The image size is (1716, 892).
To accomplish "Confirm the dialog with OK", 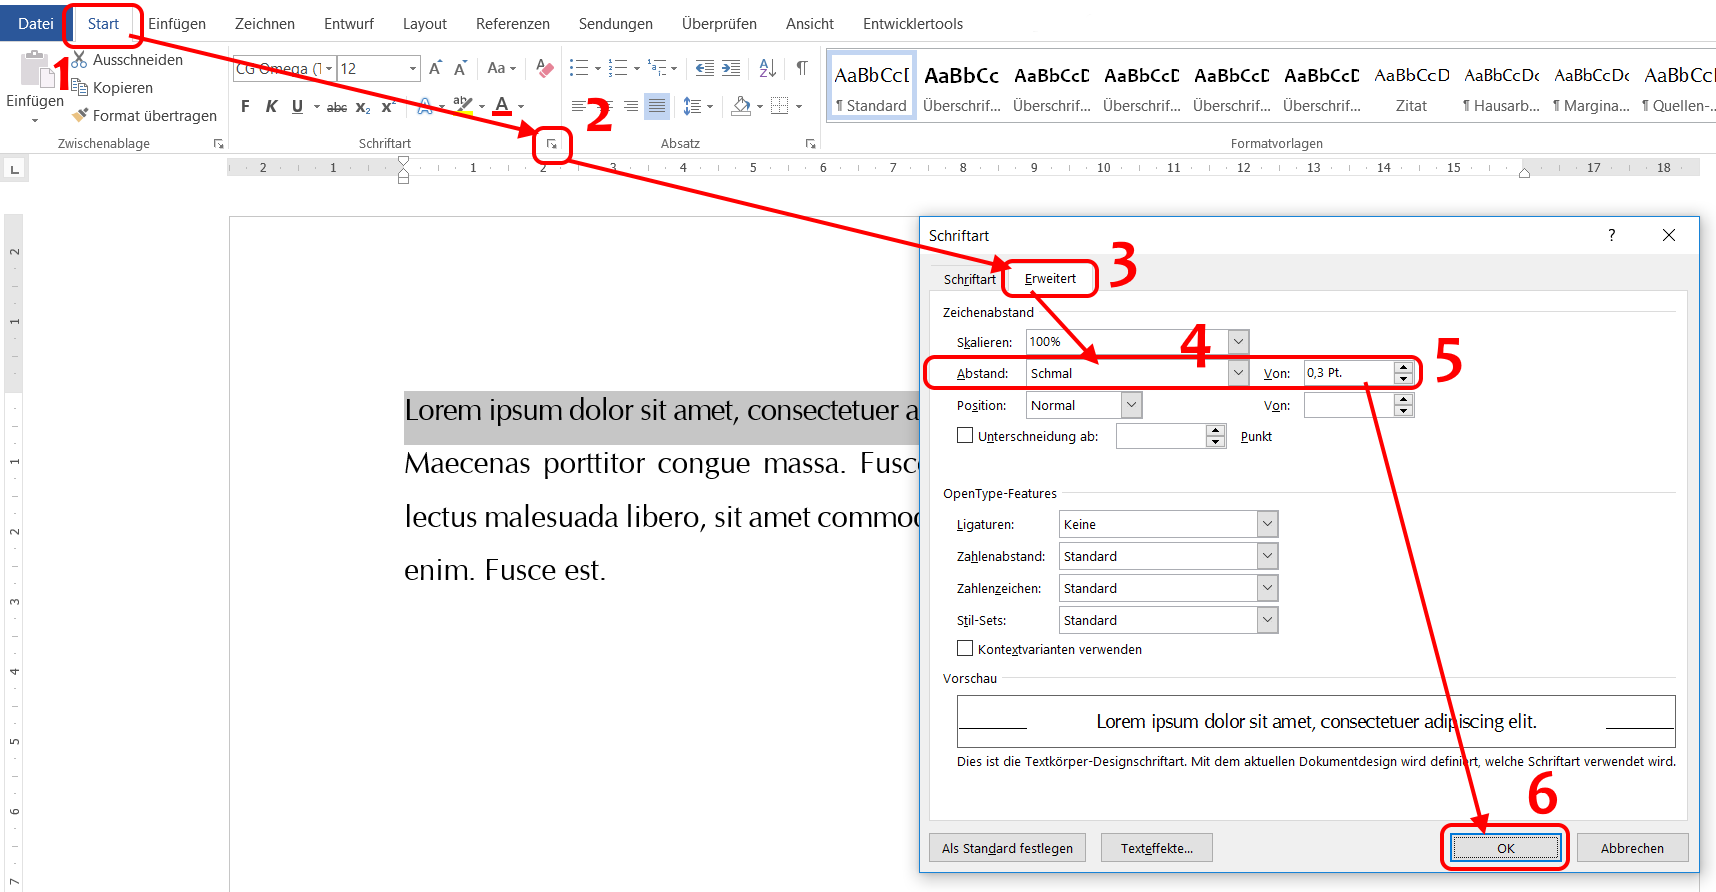I will coord(1505,848).
